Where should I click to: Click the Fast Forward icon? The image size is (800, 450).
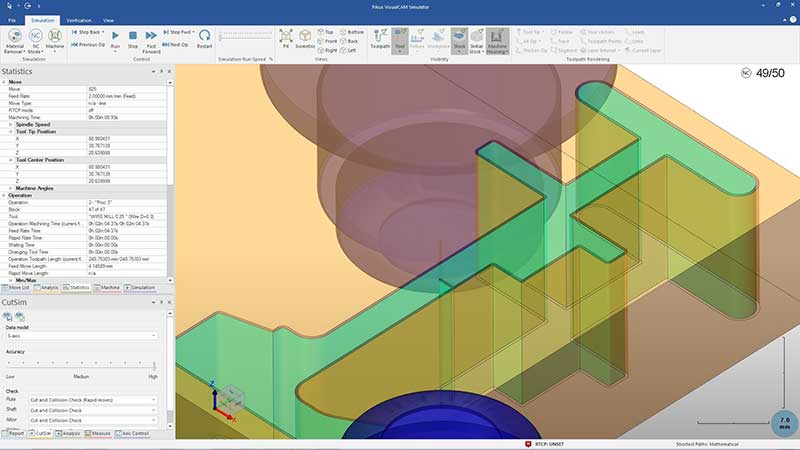[x=150, y=40]
